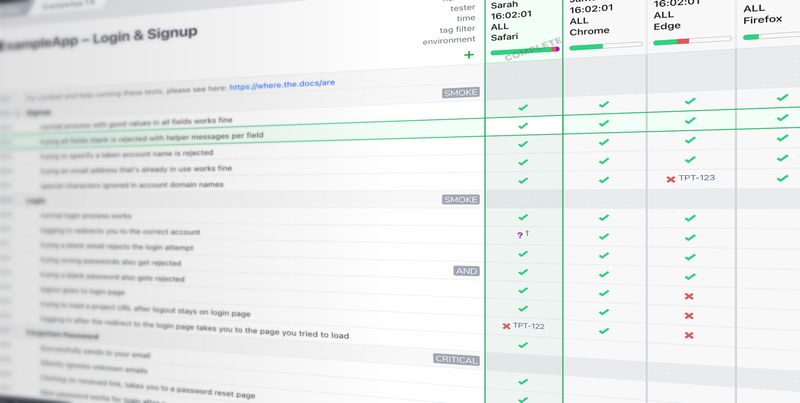
Task: Open the TPT-122 issue reference
Action: pyautogui.click(x=529, y=325)
